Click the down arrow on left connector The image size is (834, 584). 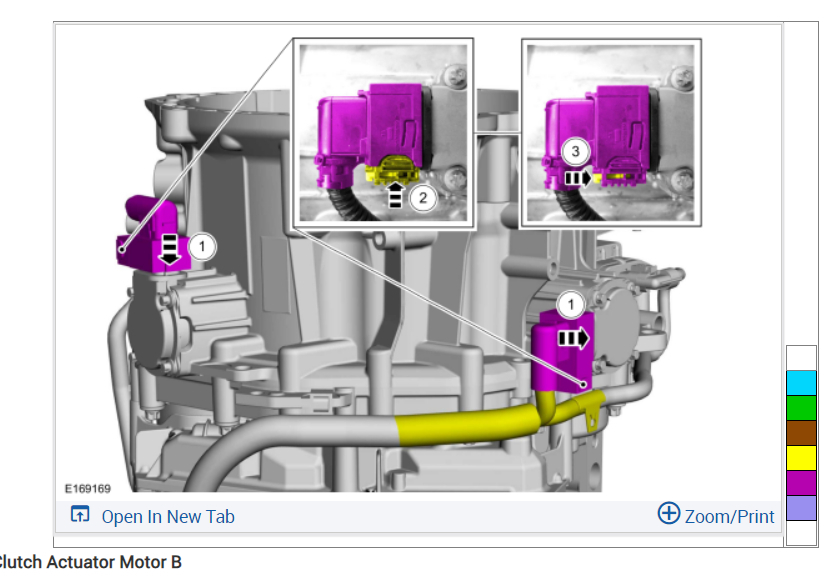click(x=170, y=249)
